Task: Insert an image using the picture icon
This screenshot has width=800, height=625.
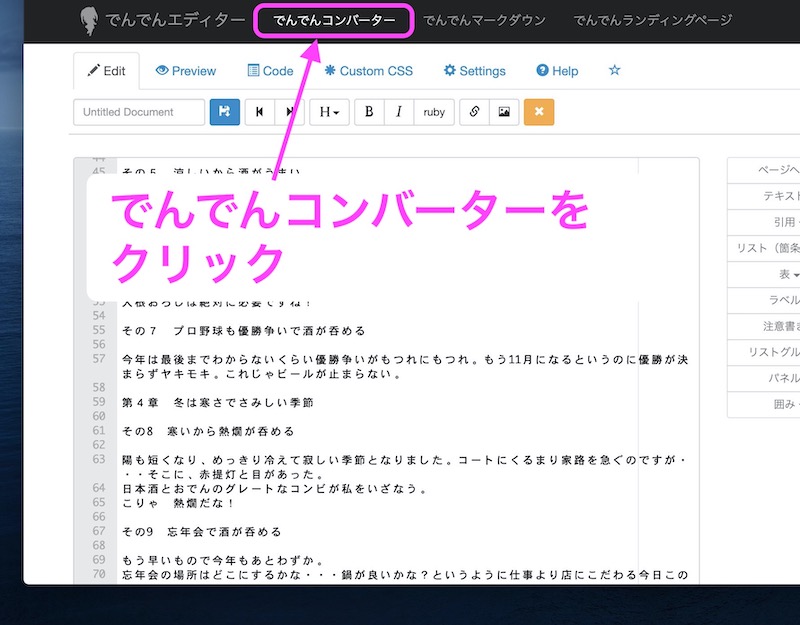Action: click(503, 112)
